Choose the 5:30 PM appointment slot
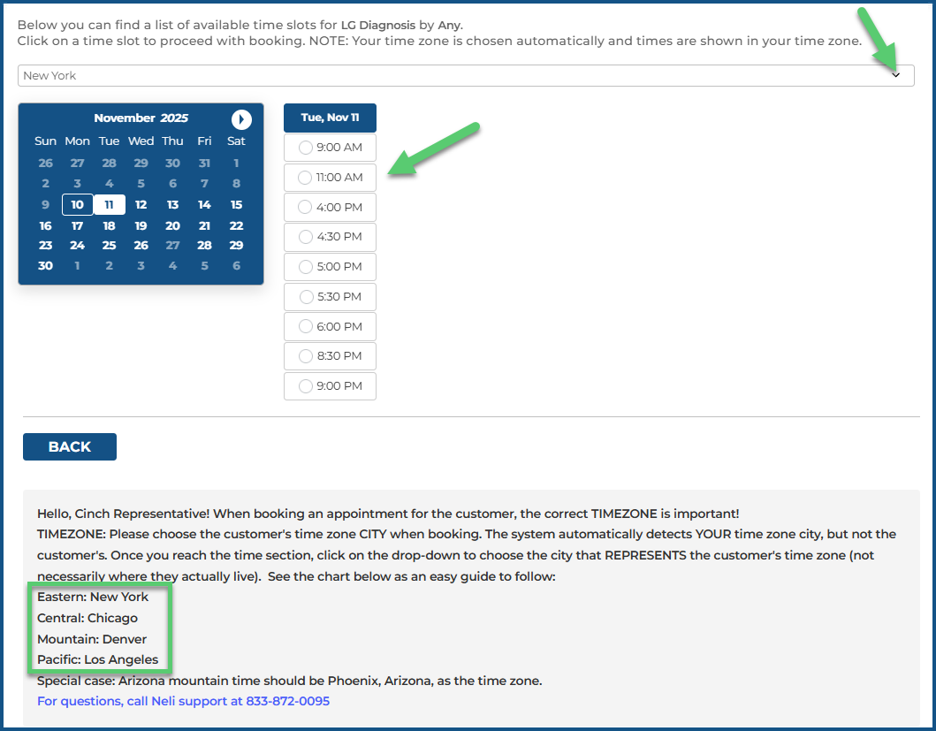Viewport: 936px width, 731px height. pyautogui.click(x=330, y=297)
